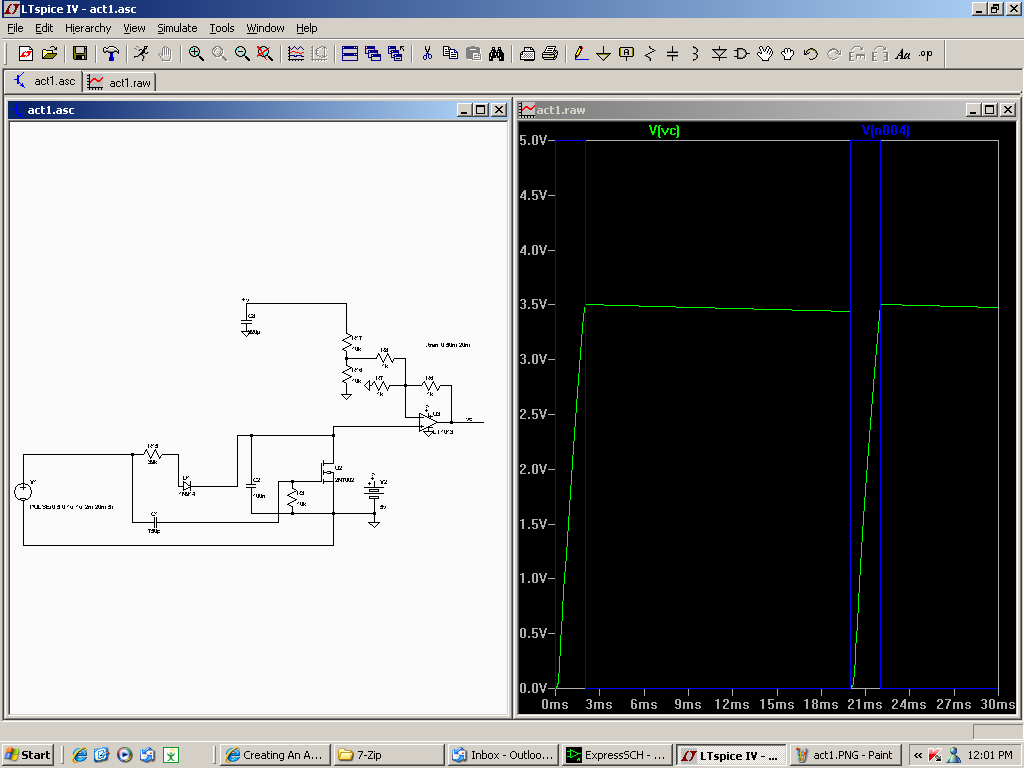Click the Print printer icon

point(550,54)
